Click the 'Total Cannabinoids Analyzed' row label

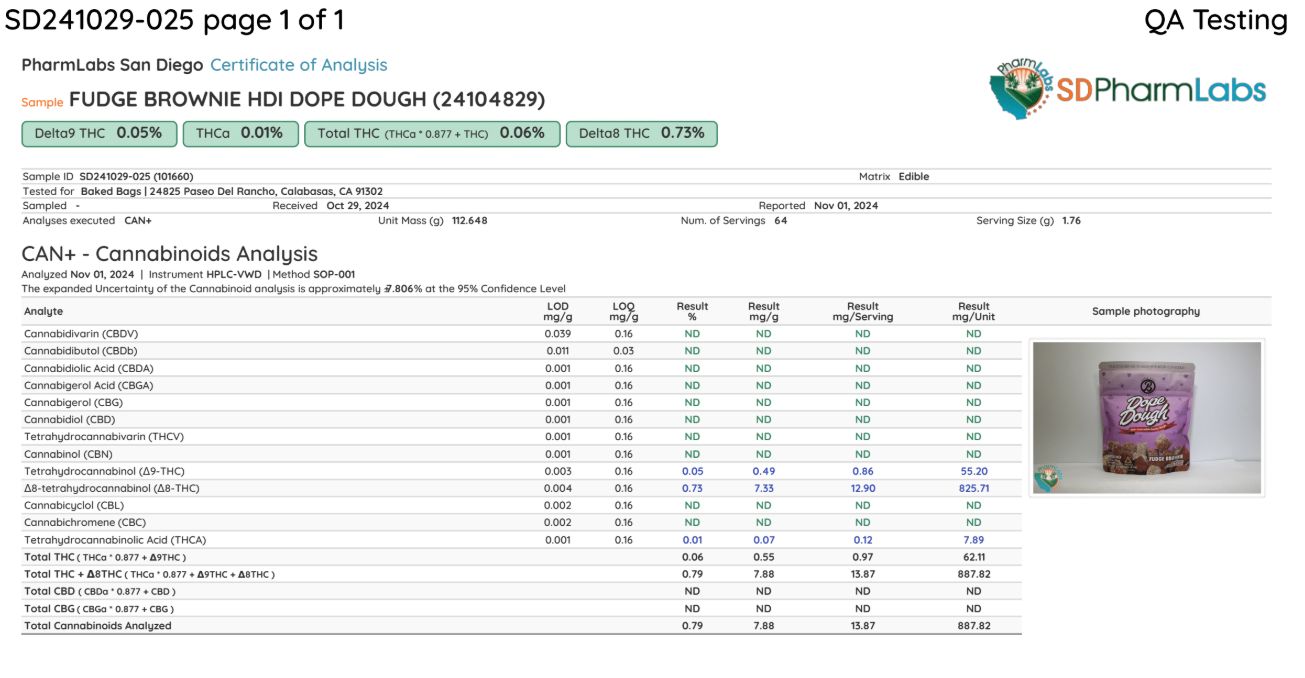tap(97, 626)
